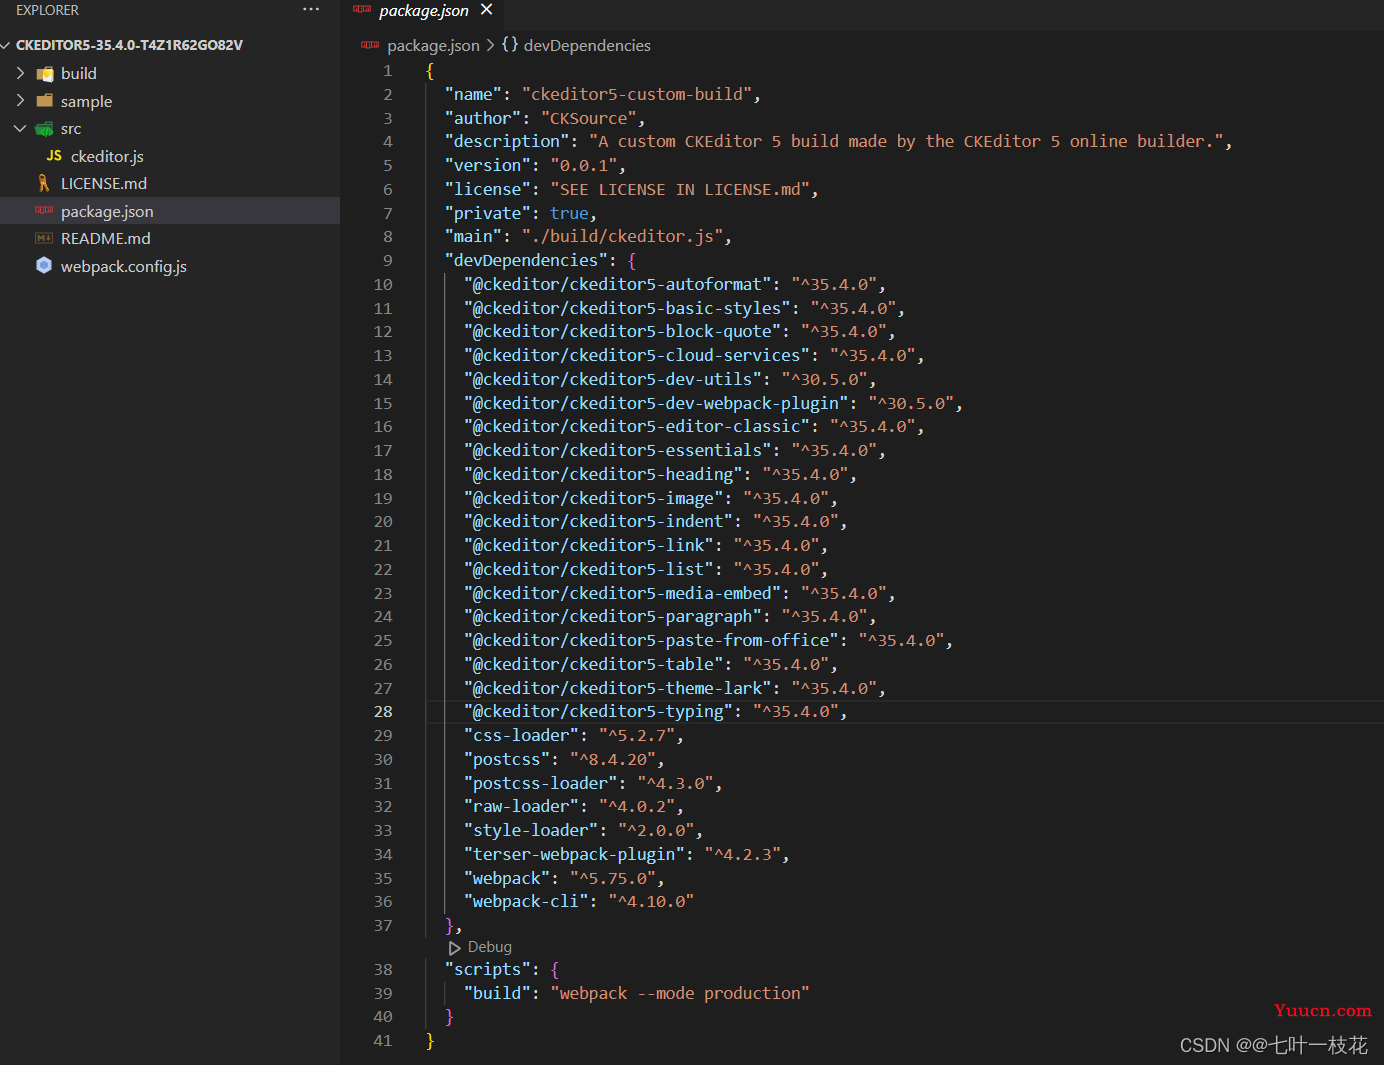Click line number 28 in the gutter

(383, 711)
